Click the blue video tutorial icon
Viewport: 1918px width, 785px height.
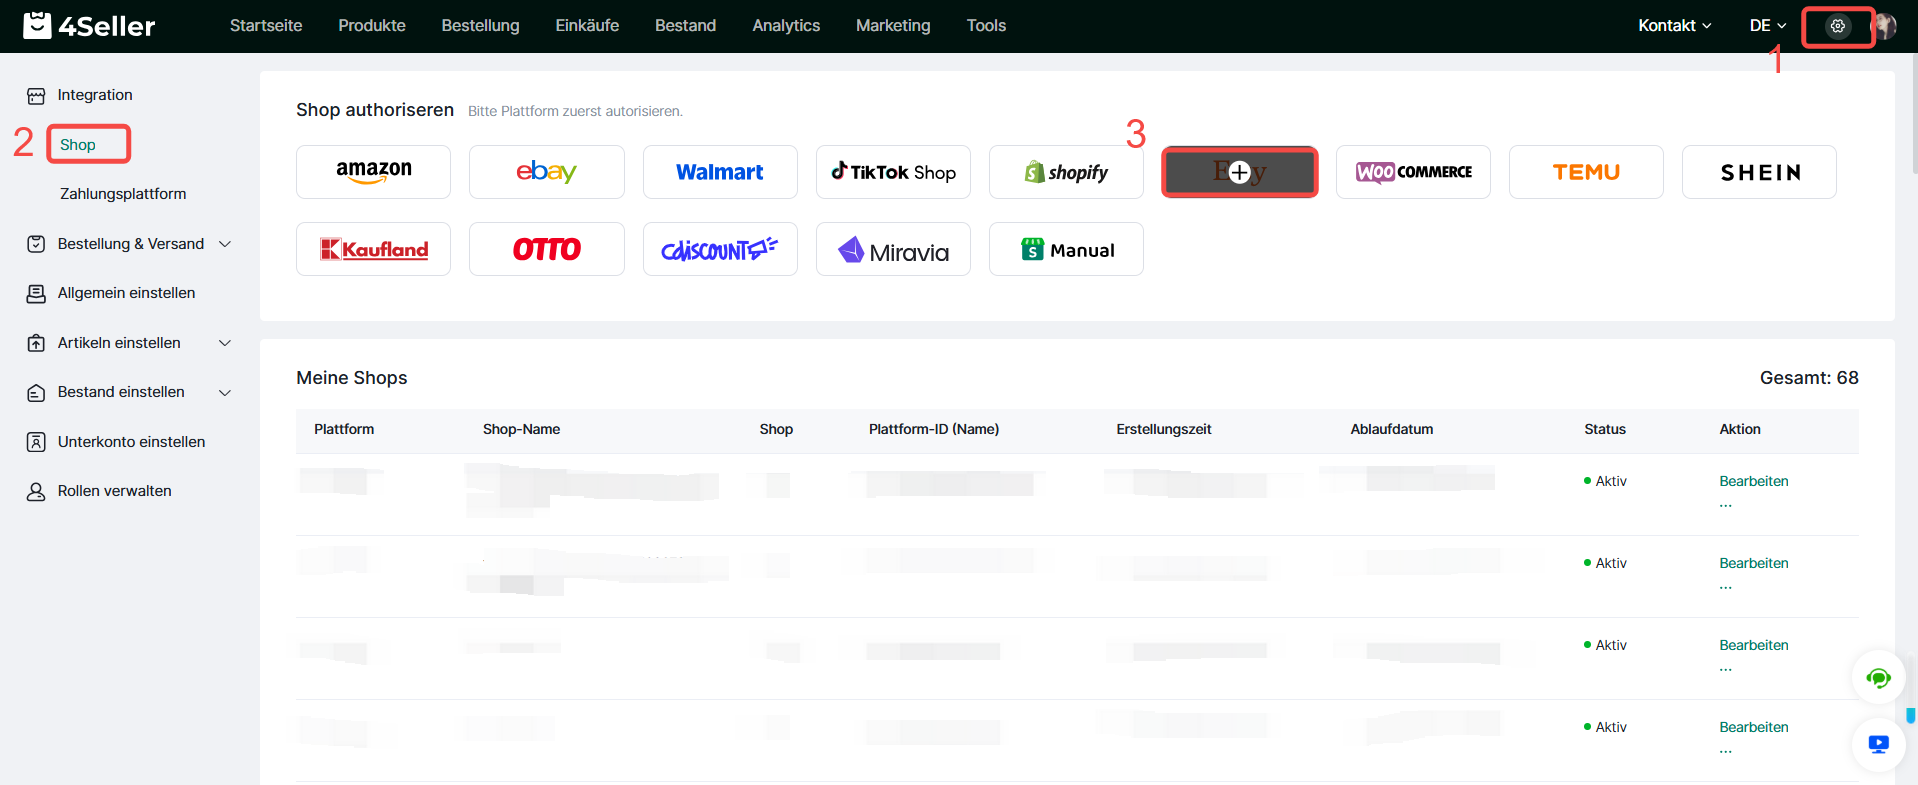tap(1878, 744)
